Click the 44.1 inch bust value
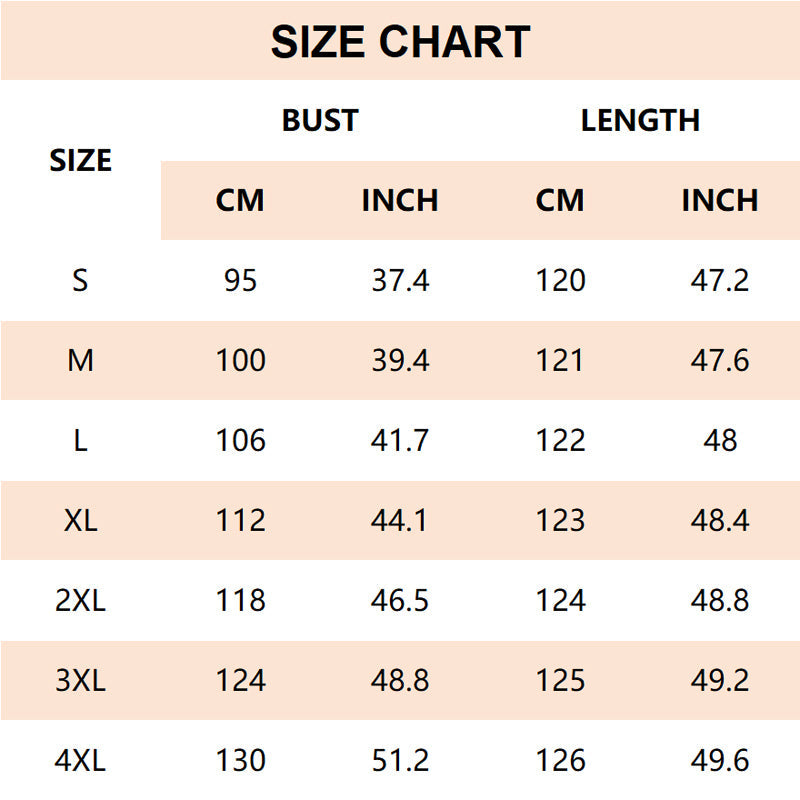The image size is (800, 800). click(399, 520)
